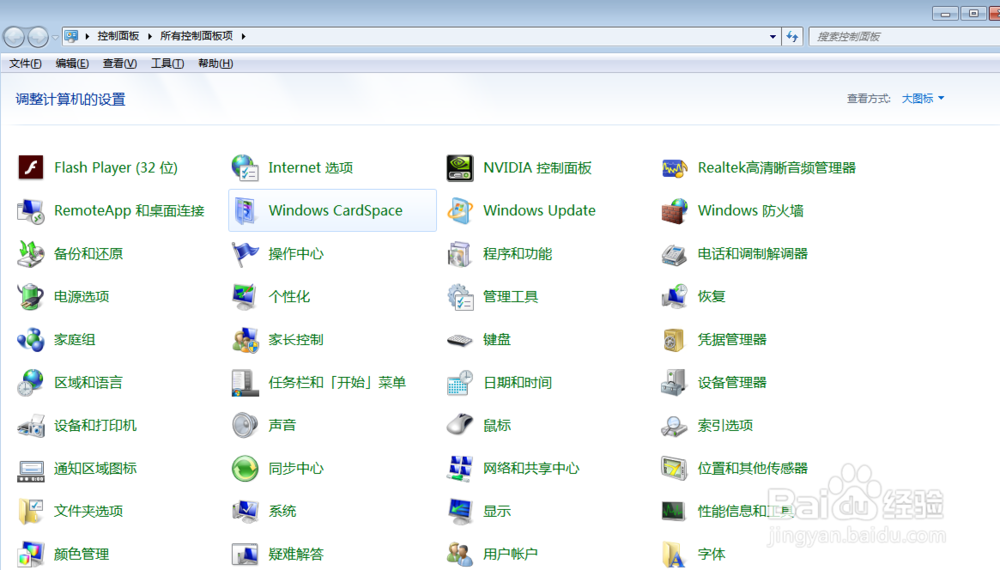Open the 系统 computer icon
Screen dimensions: 1000x570
point(245,511)
